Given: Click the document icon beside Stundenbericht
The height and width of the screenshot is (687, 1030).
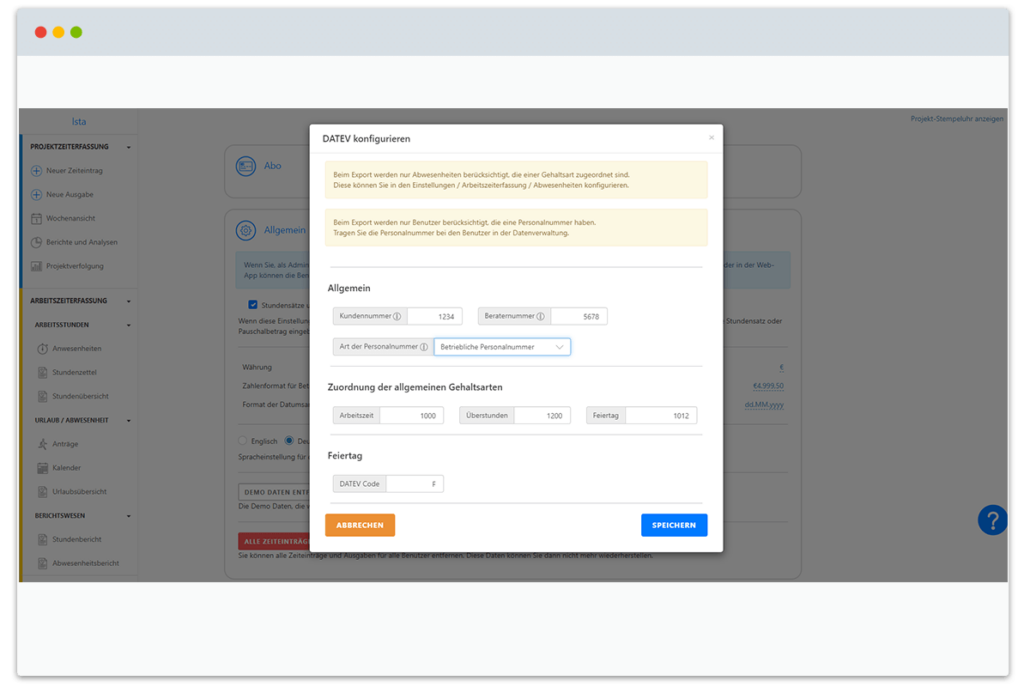Looking at the screenshot, I should pos(43,539).
